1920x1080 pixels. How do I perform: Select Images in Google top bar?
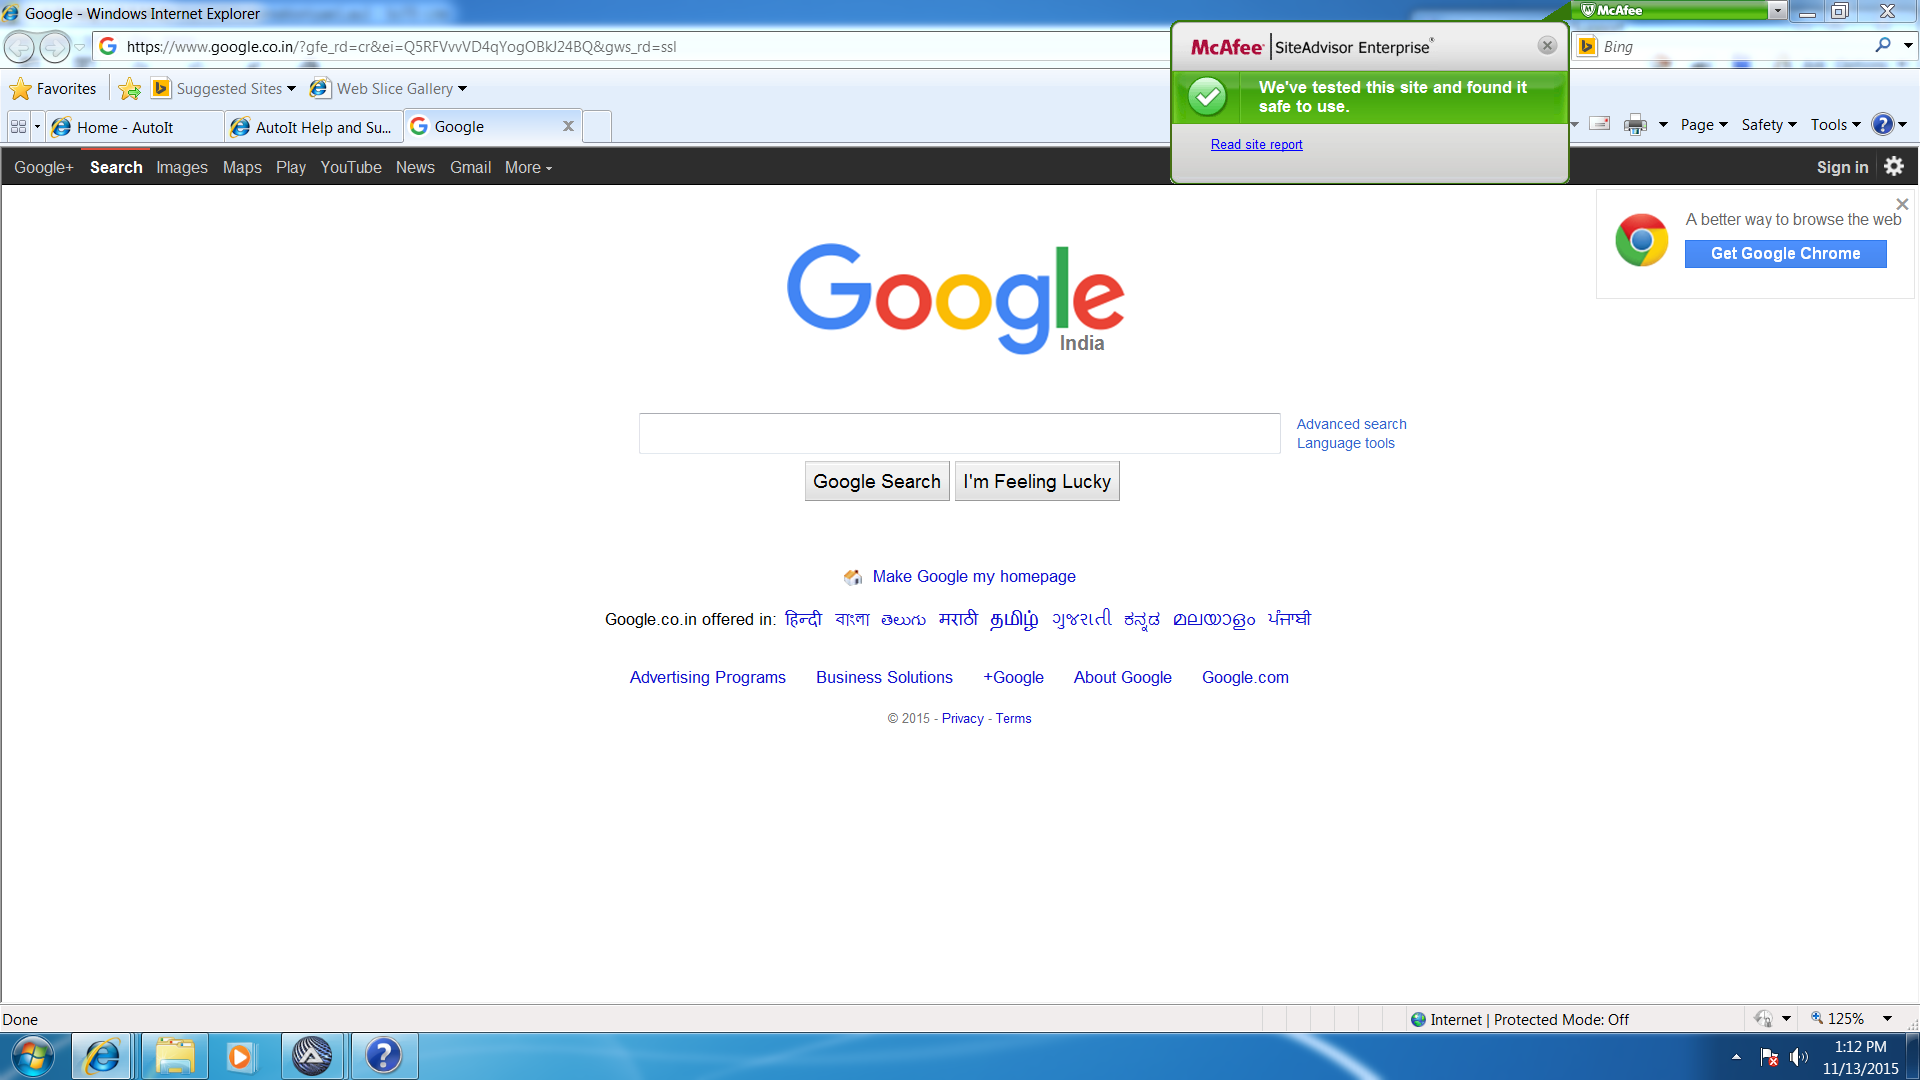(182, 167)
